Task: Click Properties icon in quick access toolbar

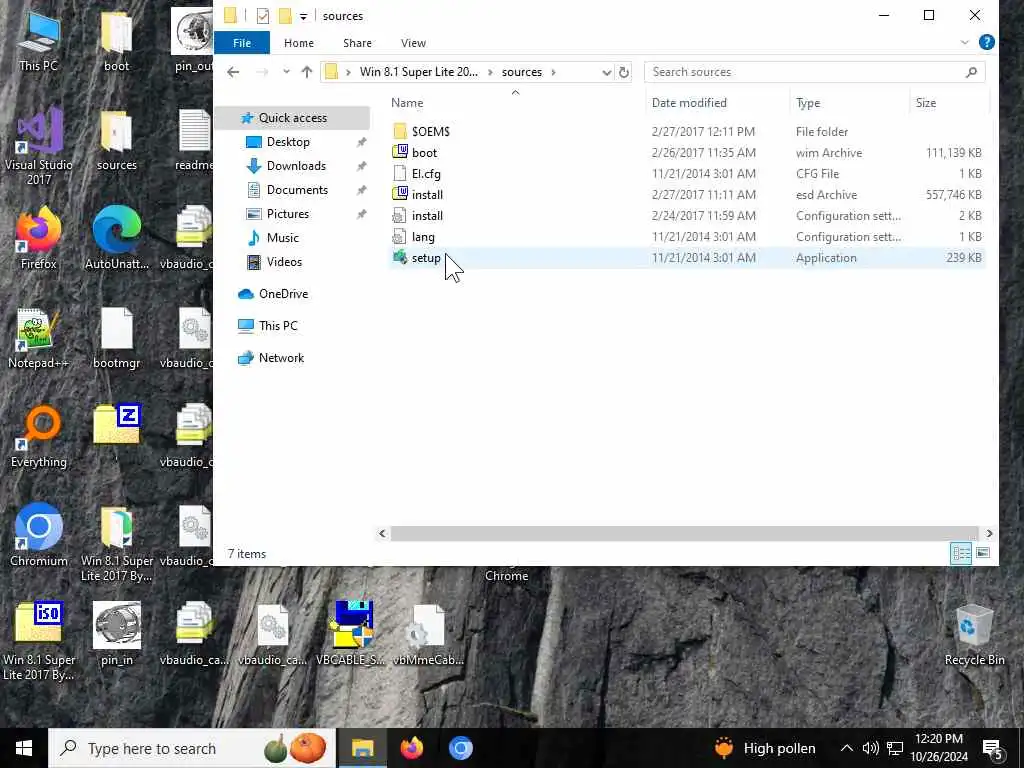Action: tap(263, 16)
